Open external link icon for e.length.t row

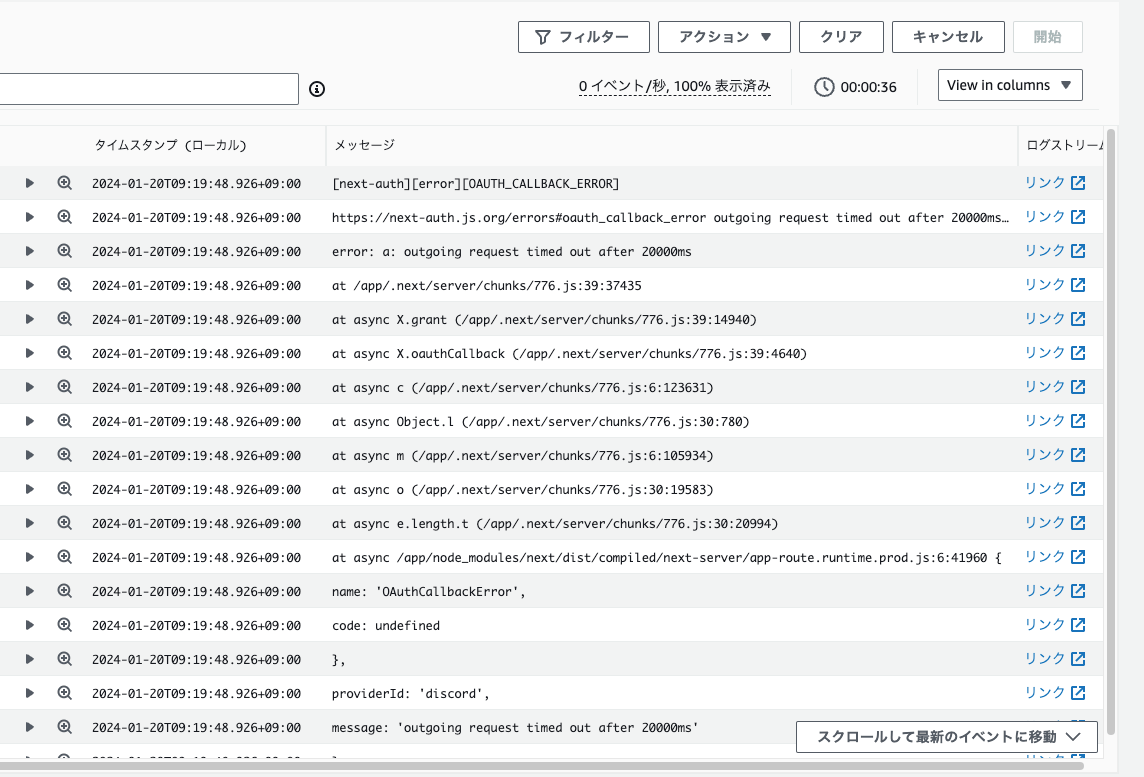pos(1078,523)
